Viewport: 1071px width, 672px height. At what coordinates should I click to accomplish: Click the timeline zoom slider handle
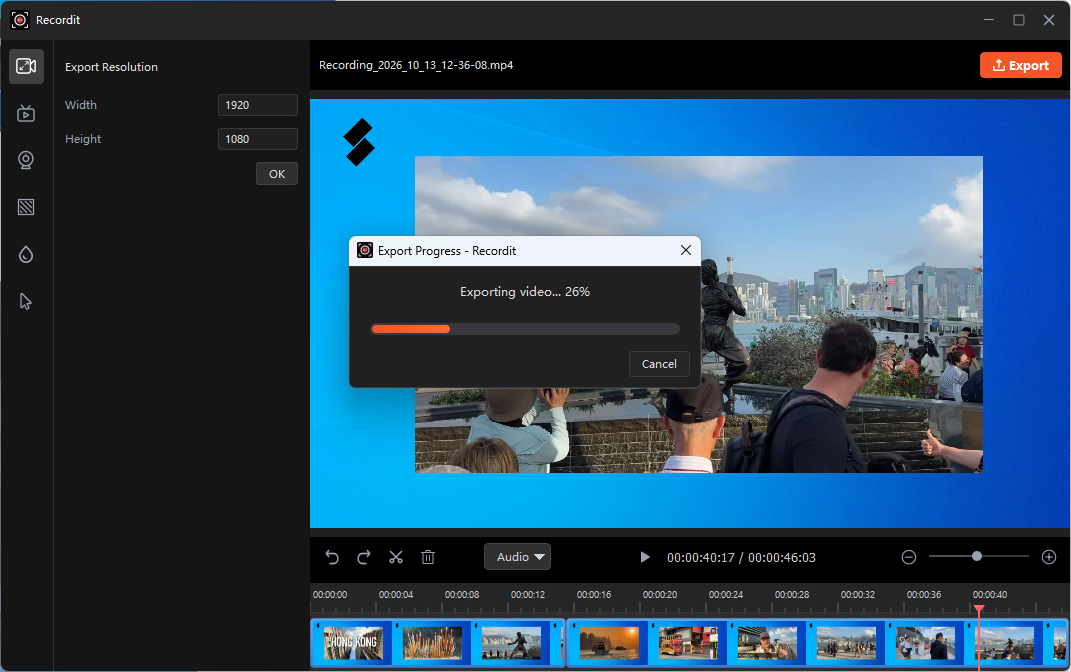point(977,557)
